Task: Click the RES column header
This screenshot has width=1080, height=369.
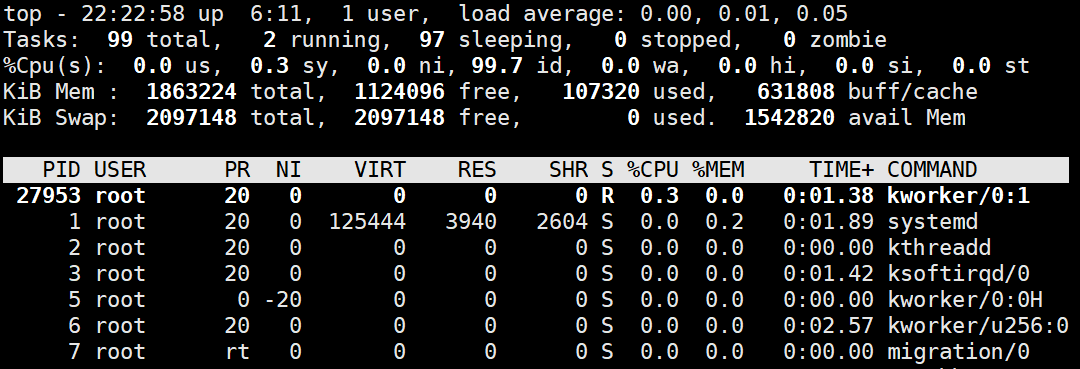Action: 477,169
